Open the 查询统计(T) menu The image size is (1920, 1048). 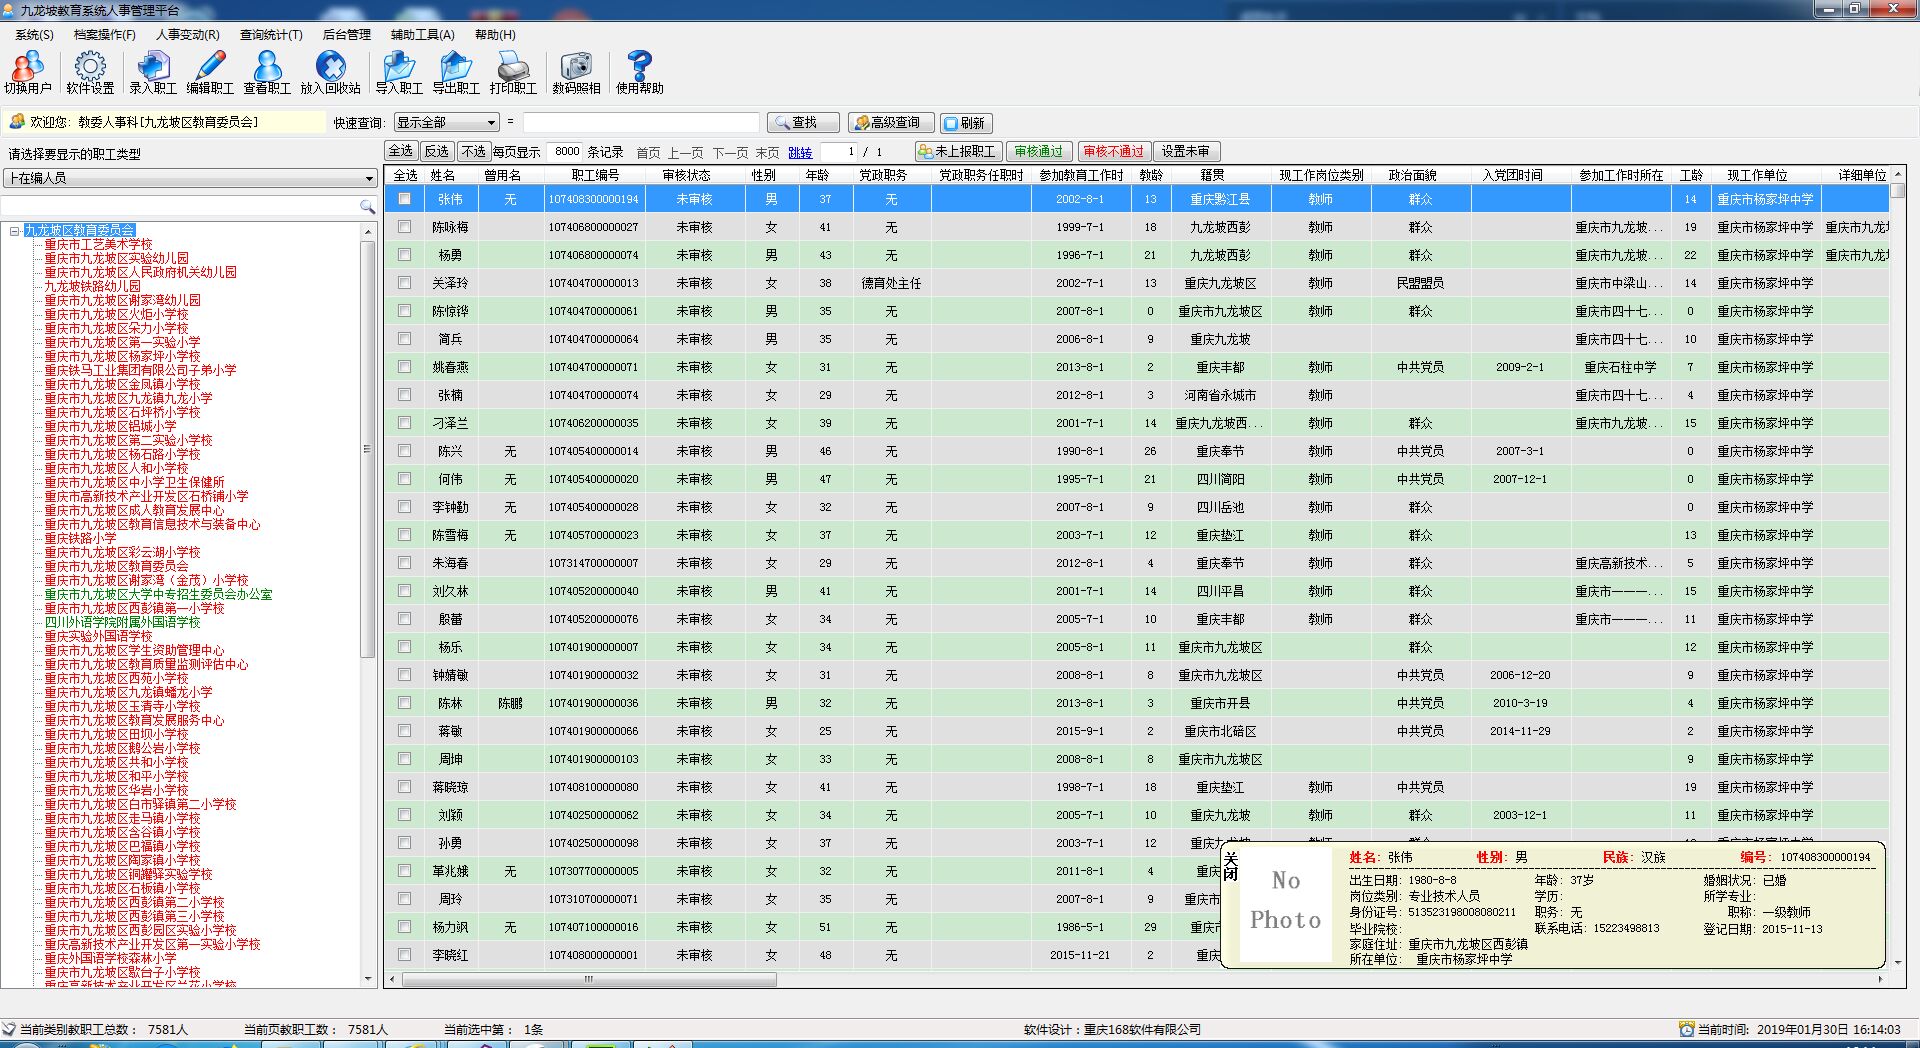tap(270, 35)
